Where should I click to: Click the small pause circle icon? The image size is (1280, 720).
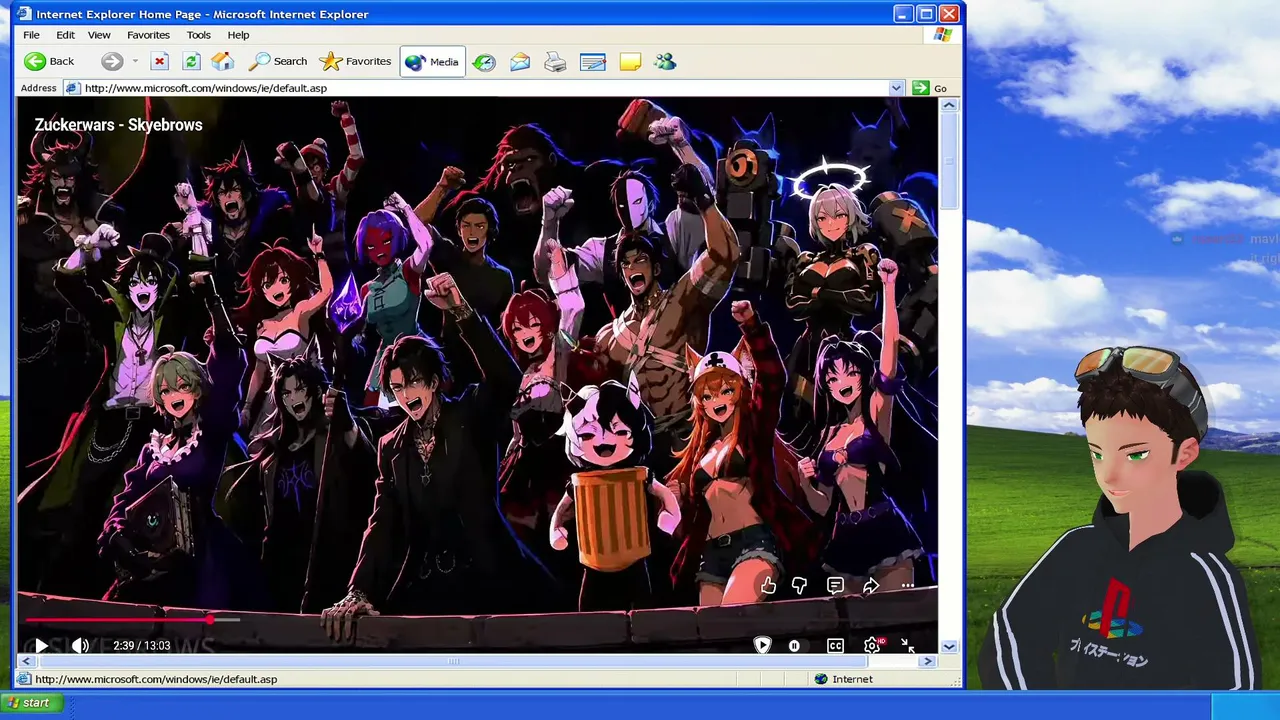click(794, 646)
